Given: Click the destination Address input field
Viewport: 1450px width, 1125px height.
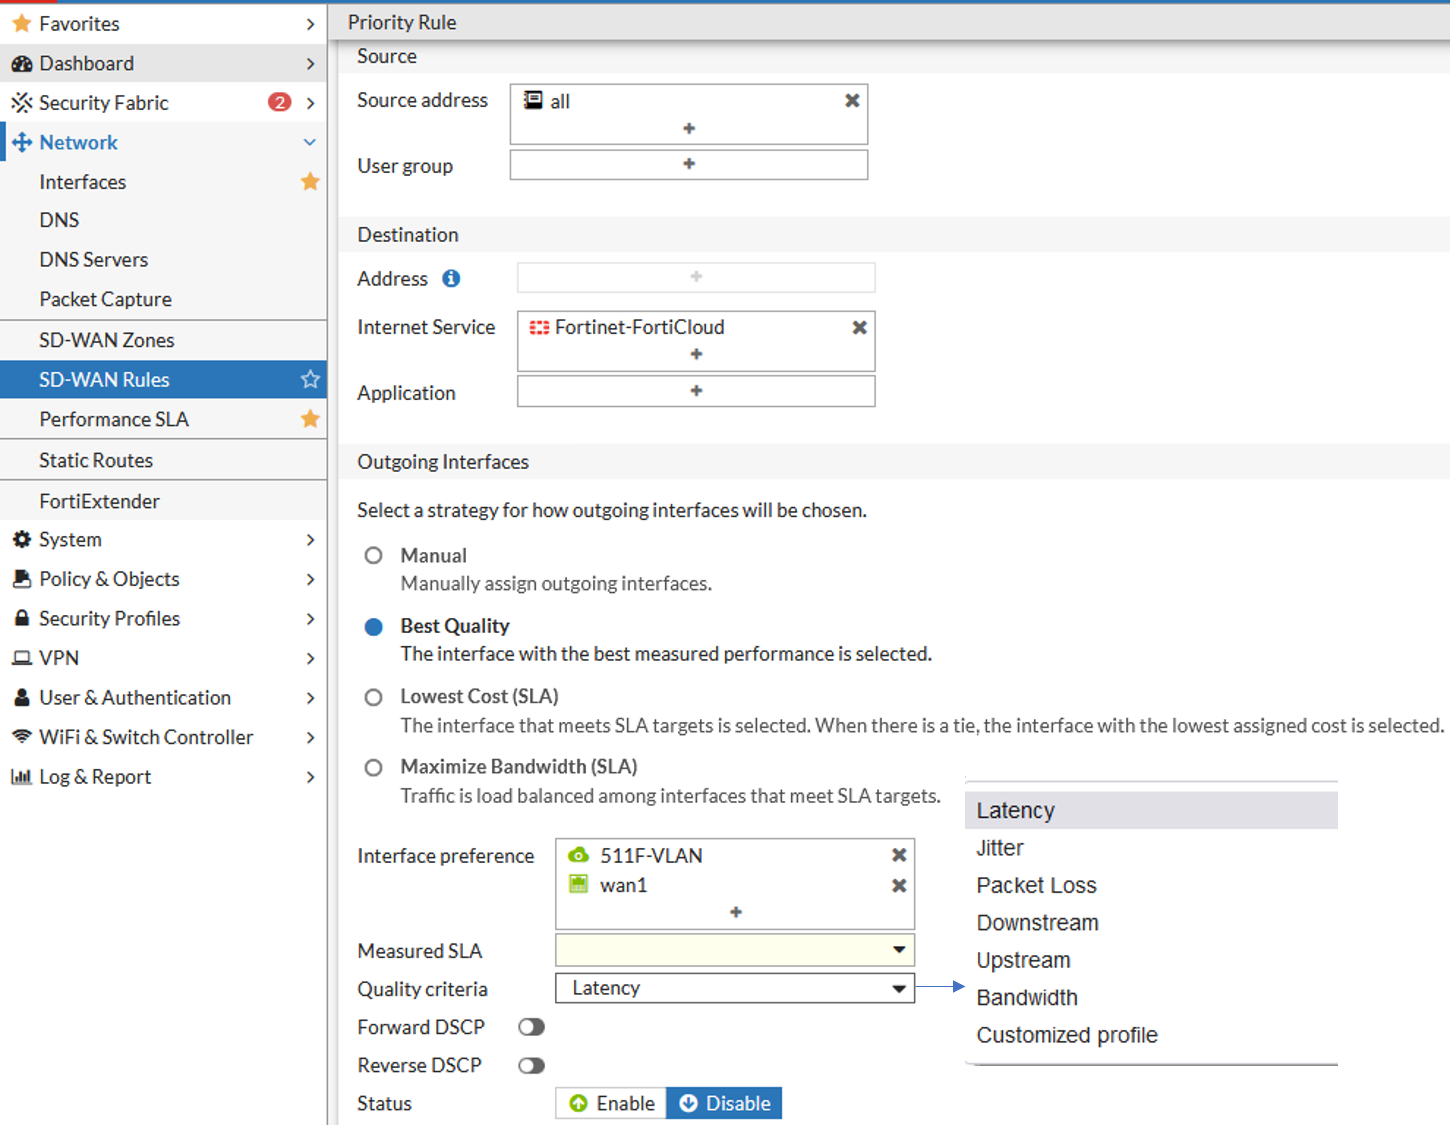Looking at the screenshot, I should pyautogui.click(x=695, y=277).
